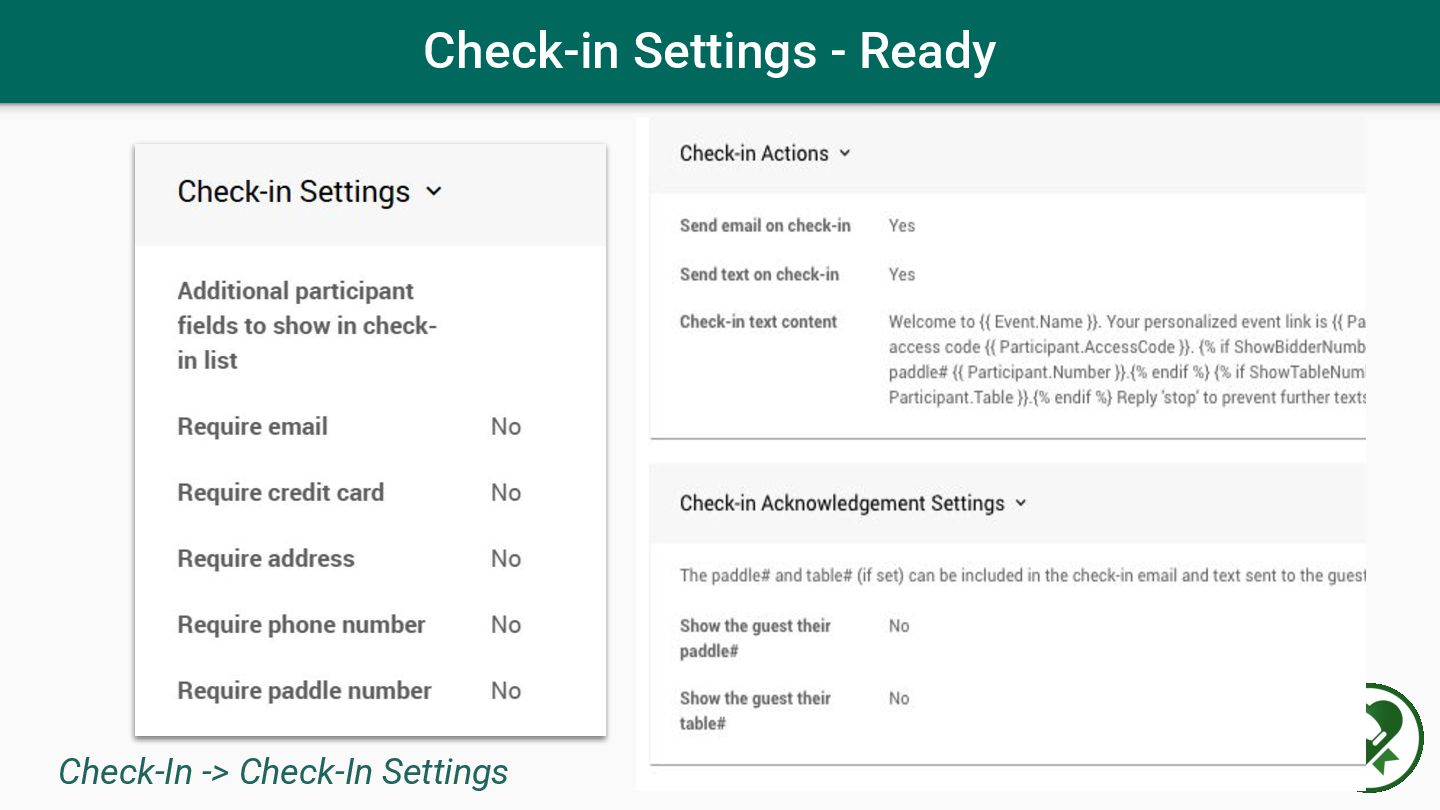
Task: Click 'Show the guest their paddle#' label
Action: (755, 639)
